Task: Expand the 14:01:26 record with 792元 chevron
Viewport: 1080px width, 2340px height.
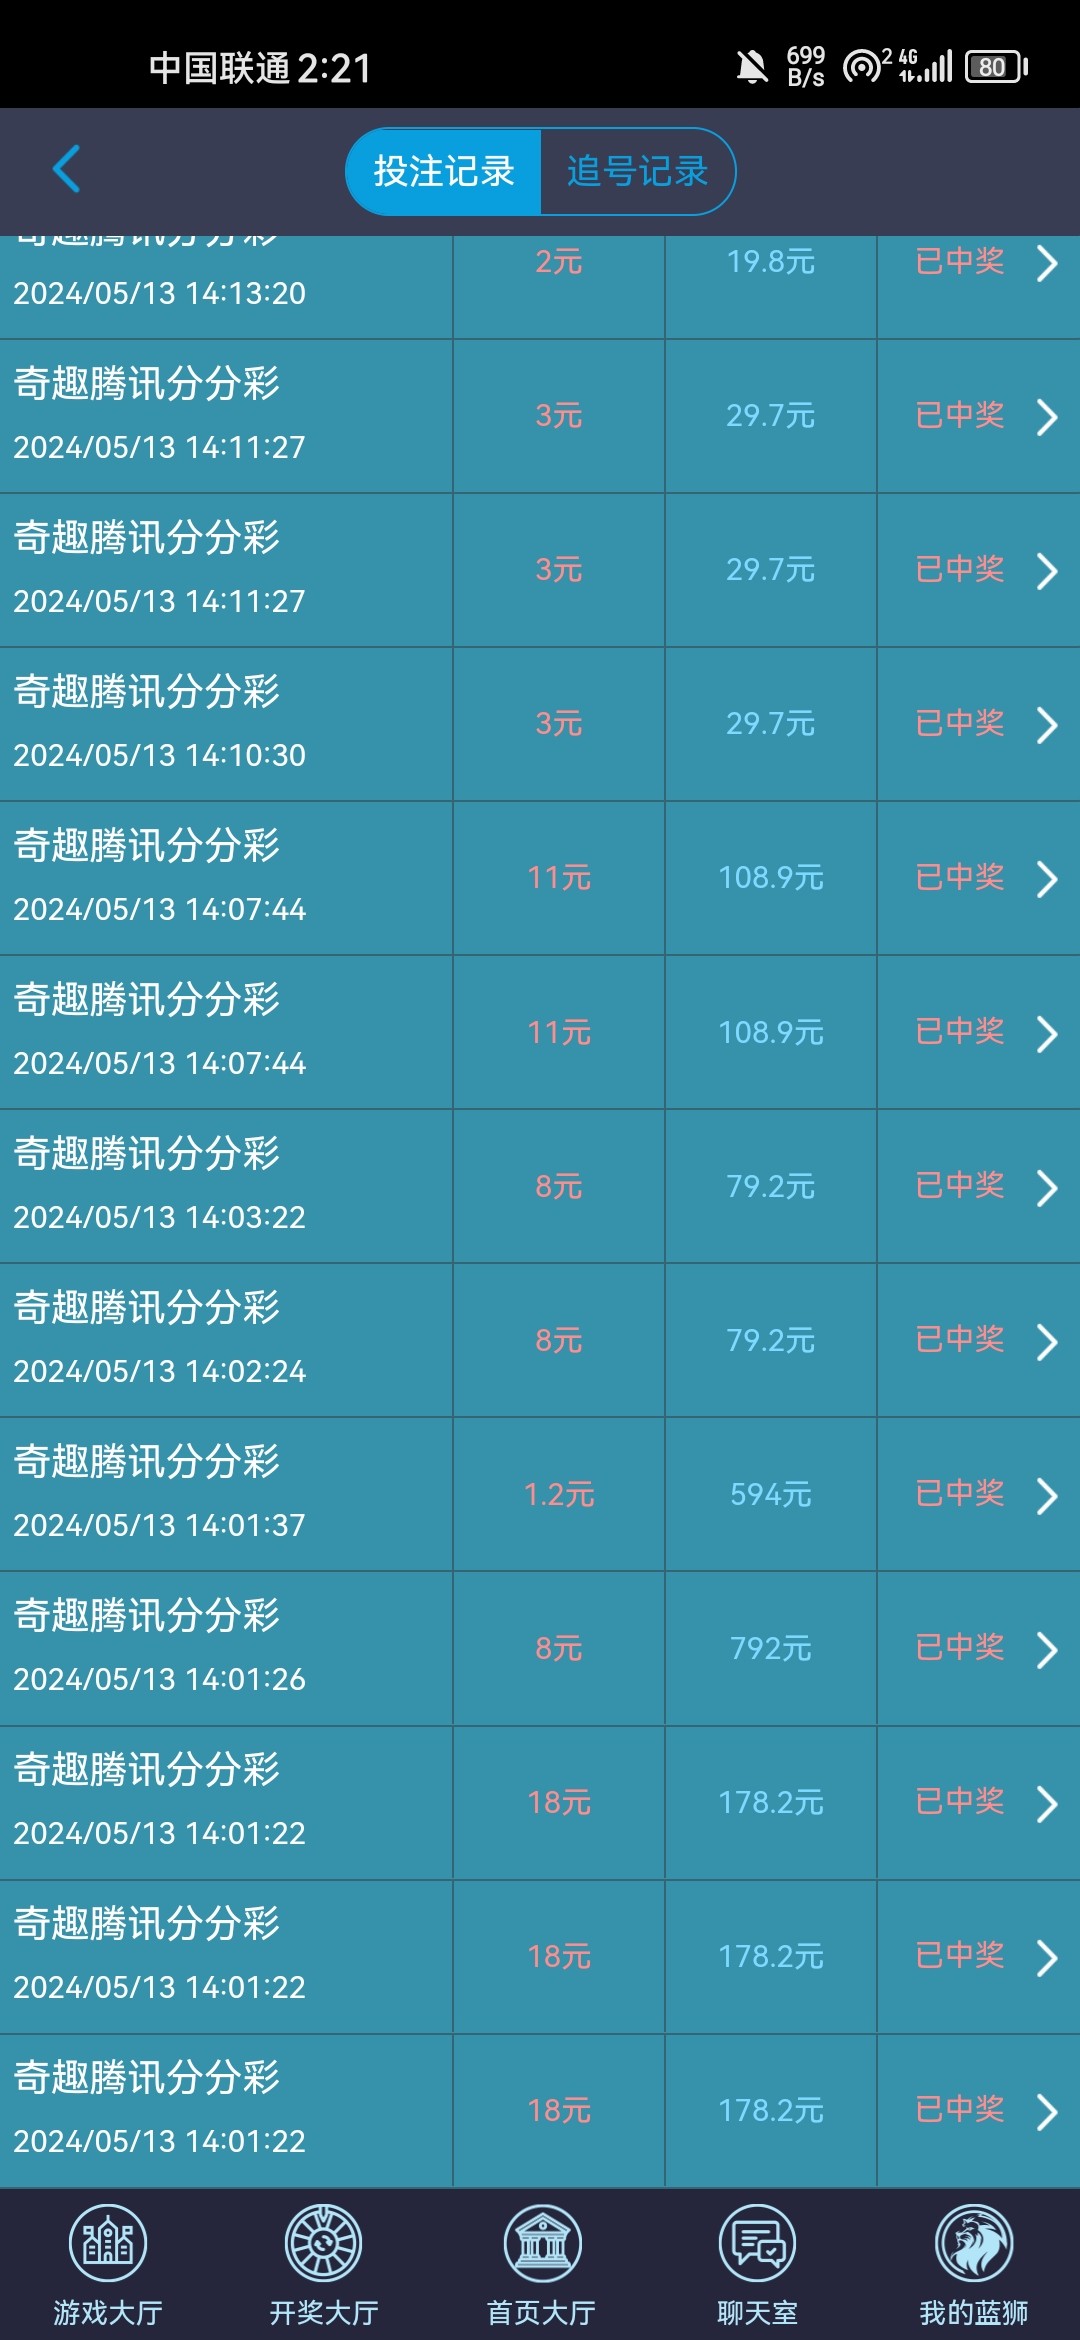Action: [x=1046, y=1649]
